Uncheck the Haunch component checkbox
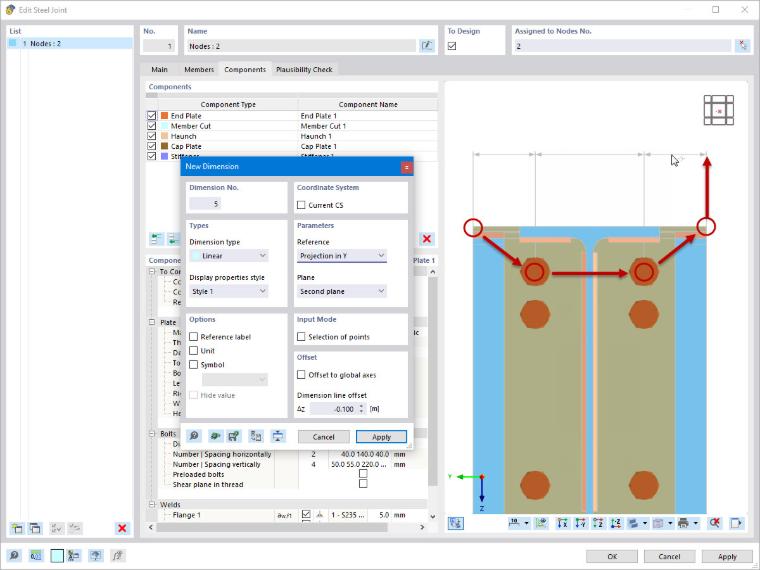 [152, 136]
